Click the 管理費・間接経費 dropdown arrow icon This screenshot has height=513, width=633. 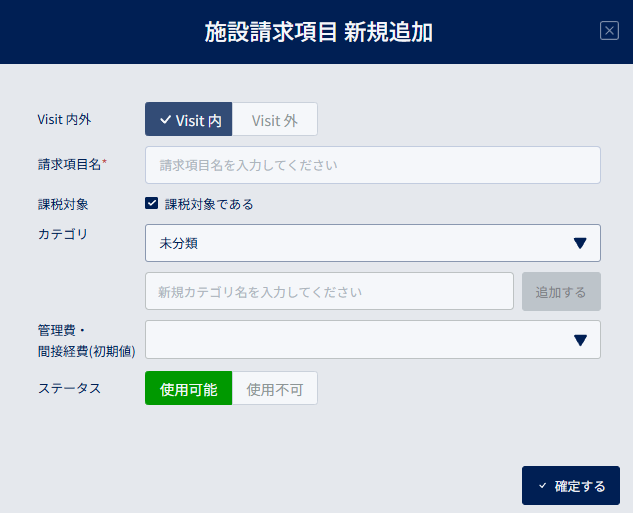[580, 340]
